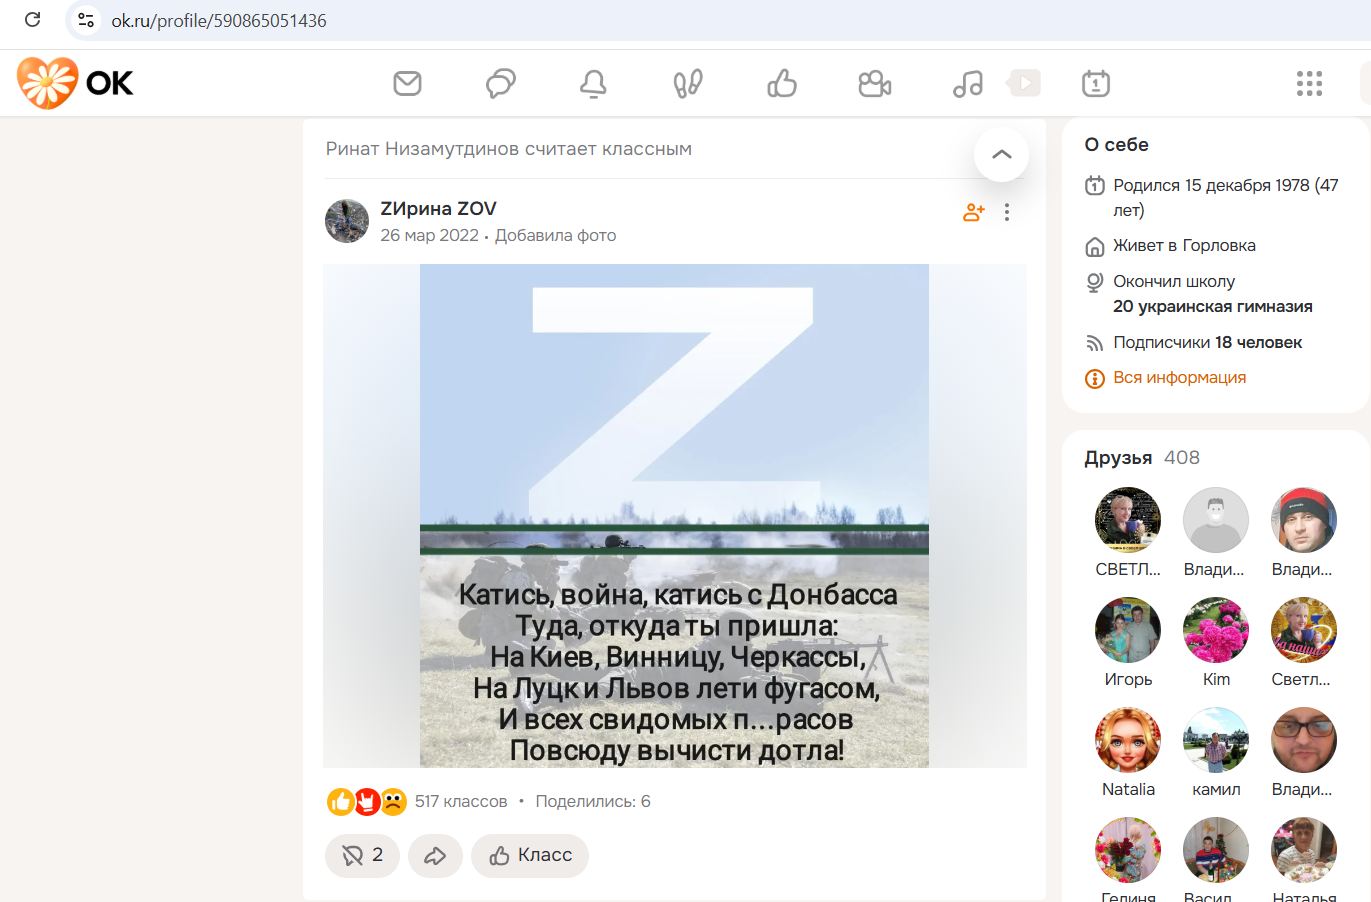The height and width of the screenshot is (902, 1371).
Task: Open site information icon in address bar
Action: 86,20
